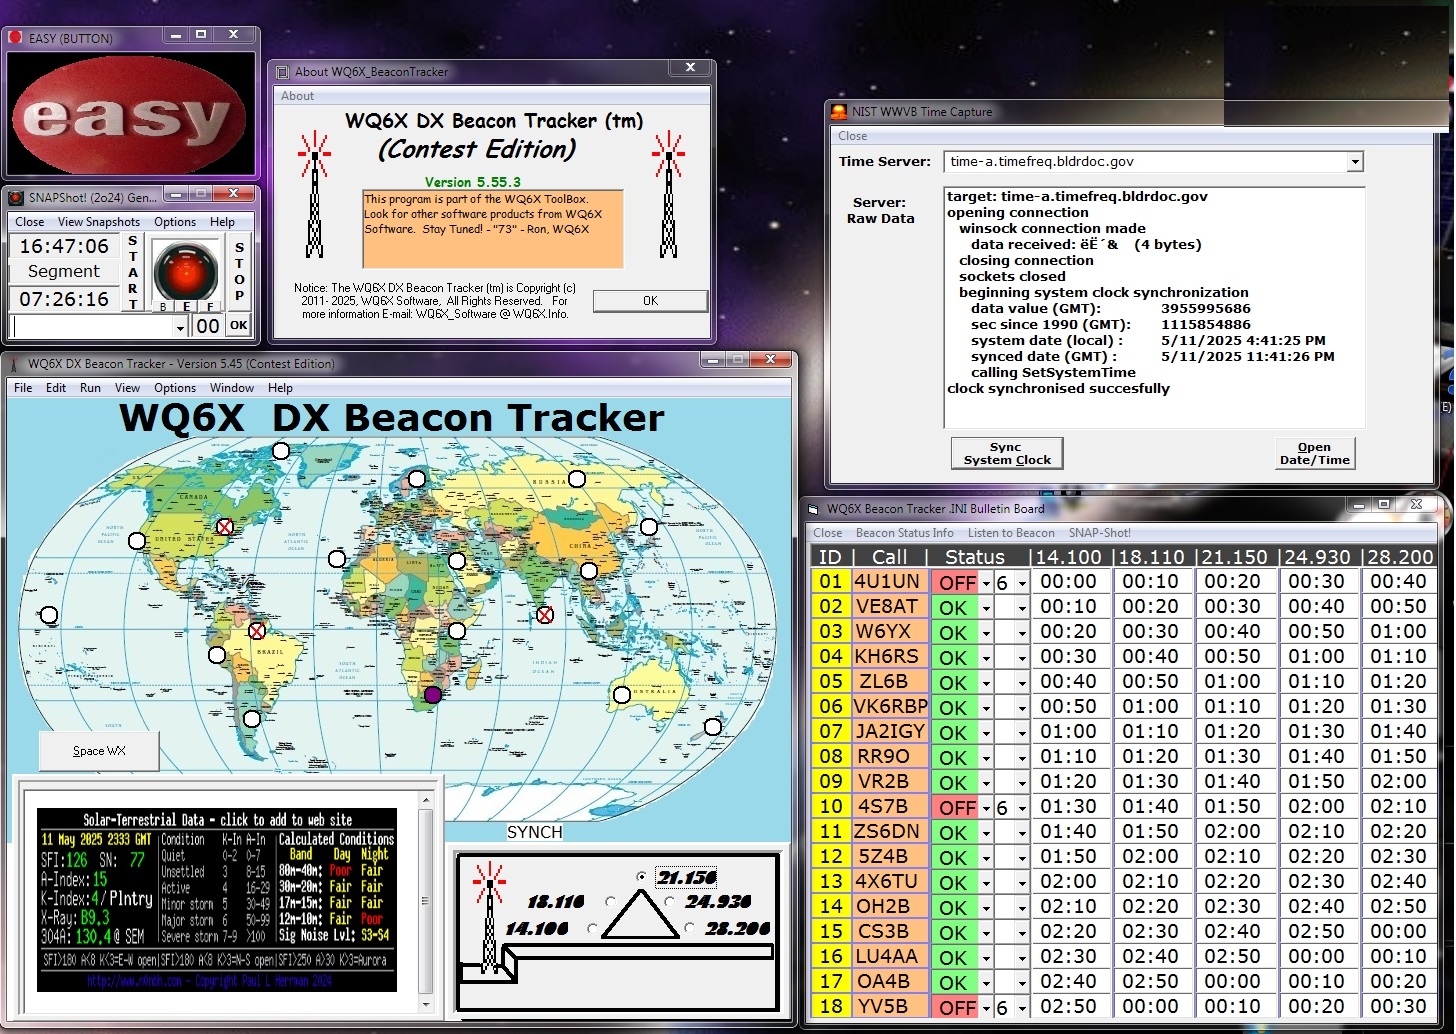This screenshot has height=1034, width=1456.
Task: Click the scrollbar beside the Solar-Terrestrial Data panel
Action: [426, 900]
